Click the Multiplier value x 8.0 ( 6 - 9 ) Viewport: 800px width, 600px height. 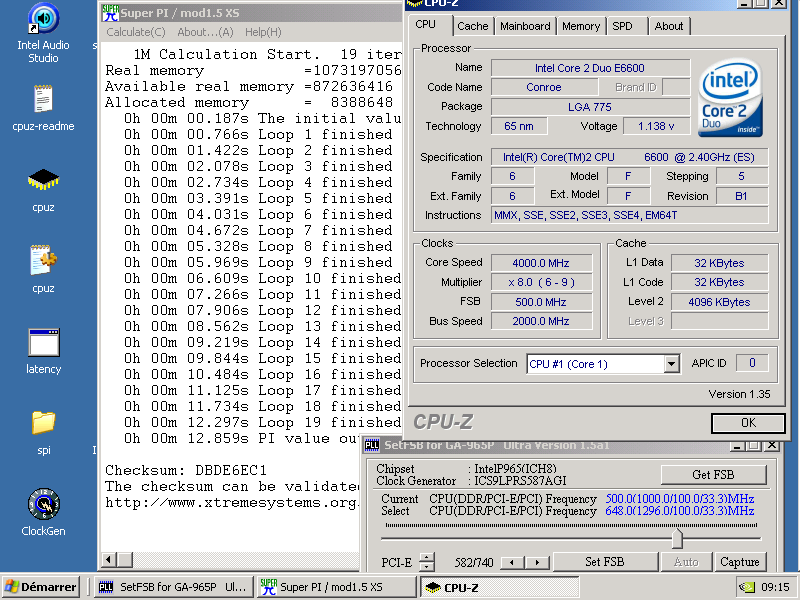(541, 283)
